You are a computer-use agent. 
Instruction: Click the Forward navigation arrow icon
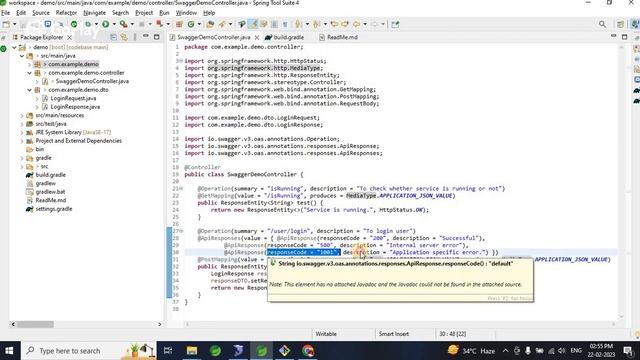pos(374,24)
